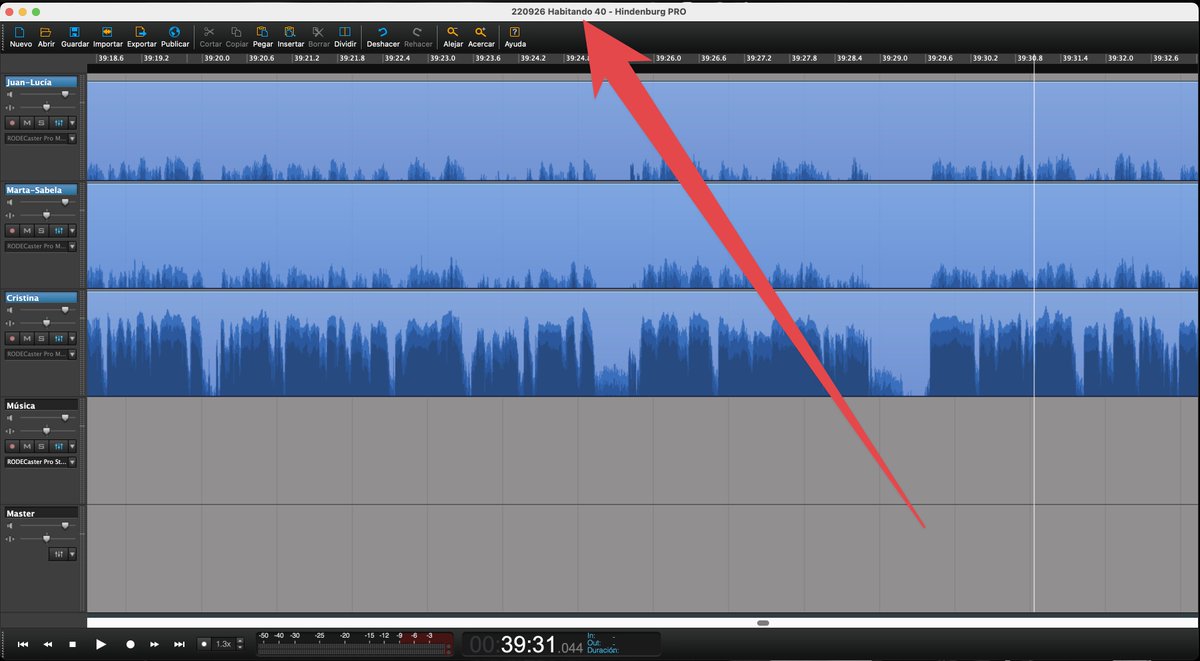
Task: Mute the Música track
Action: point(27,446)
